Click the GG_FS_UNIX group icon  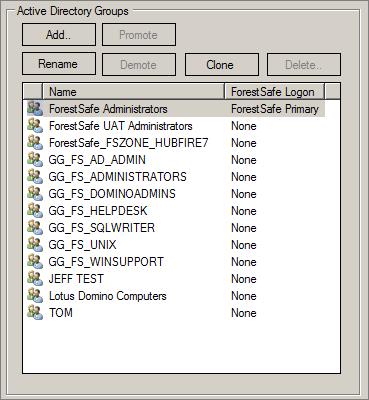tap(35, 245)
